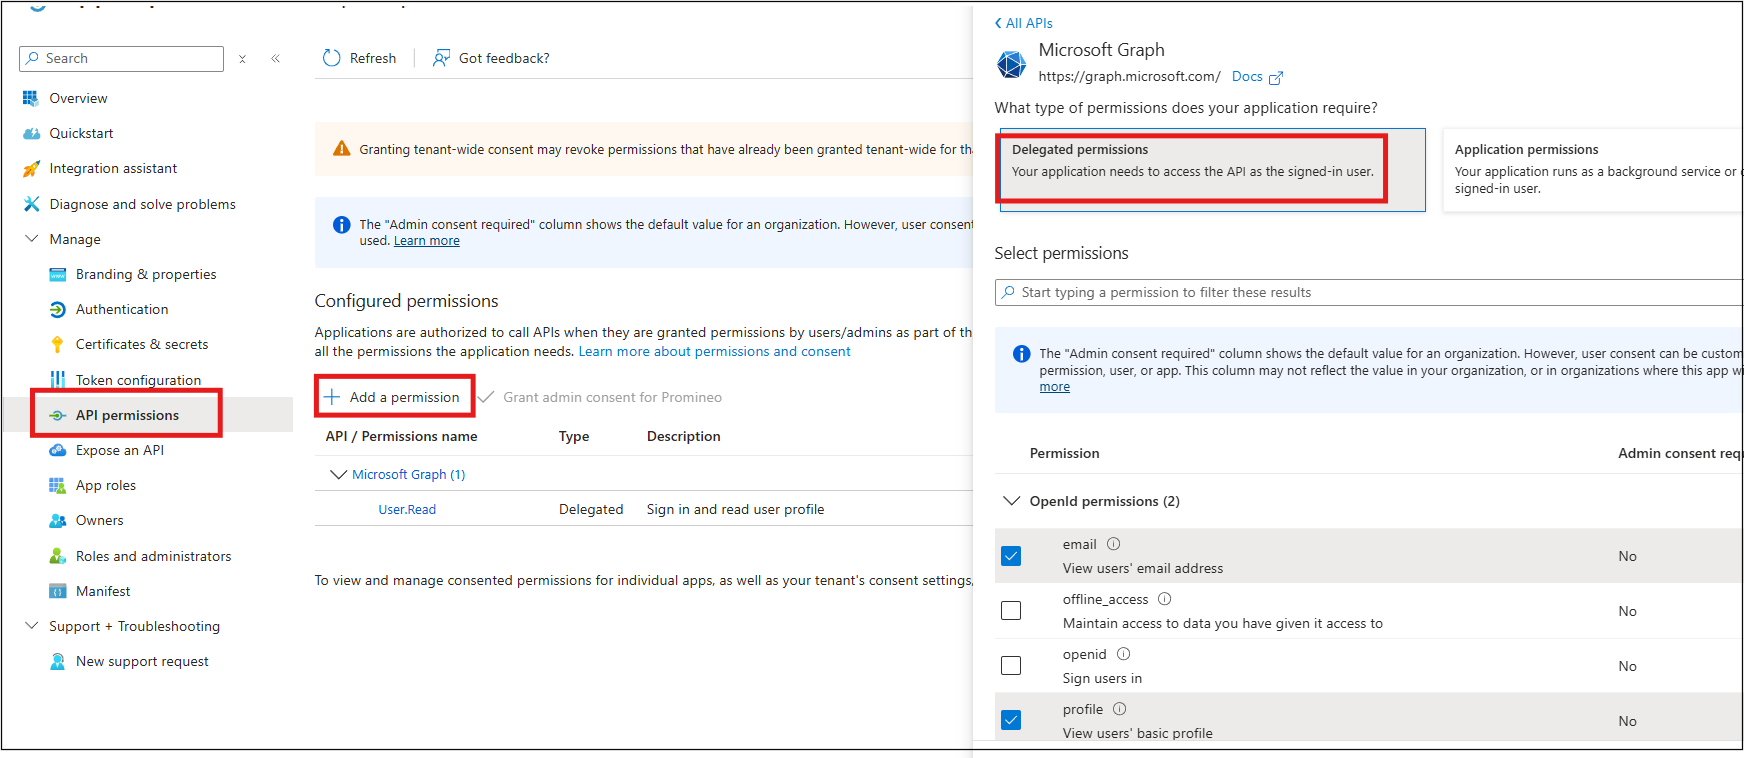
Task: Click the Owners people icon
Action: [x=58, y=520]
